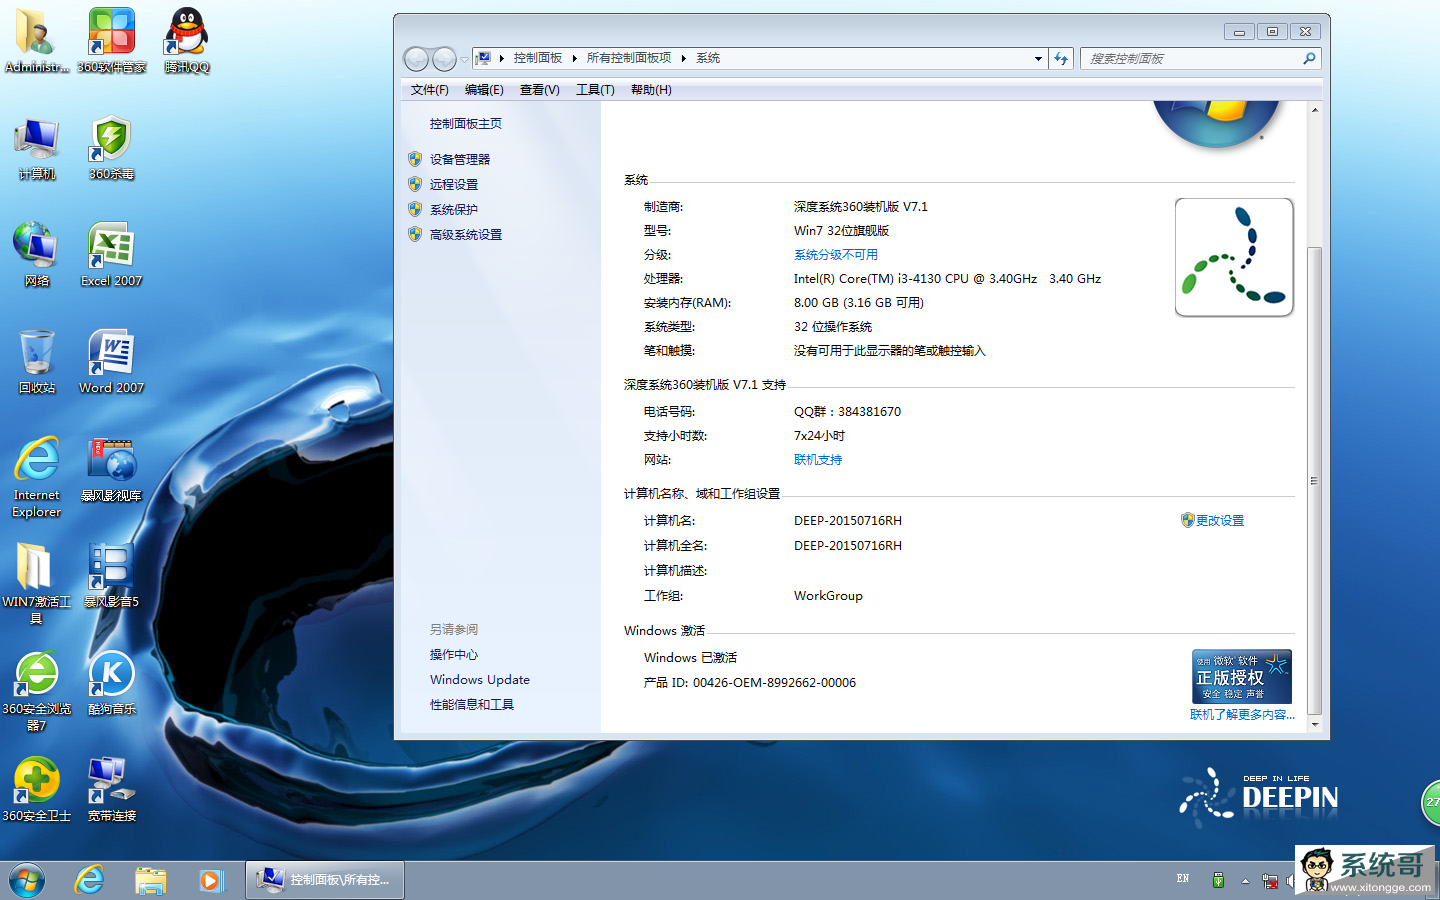The height and width of the screenshot is (900, 1440).
Task: Click the scroll-down arrow of the window scrollbar
Action: [x=1315, y=724]
